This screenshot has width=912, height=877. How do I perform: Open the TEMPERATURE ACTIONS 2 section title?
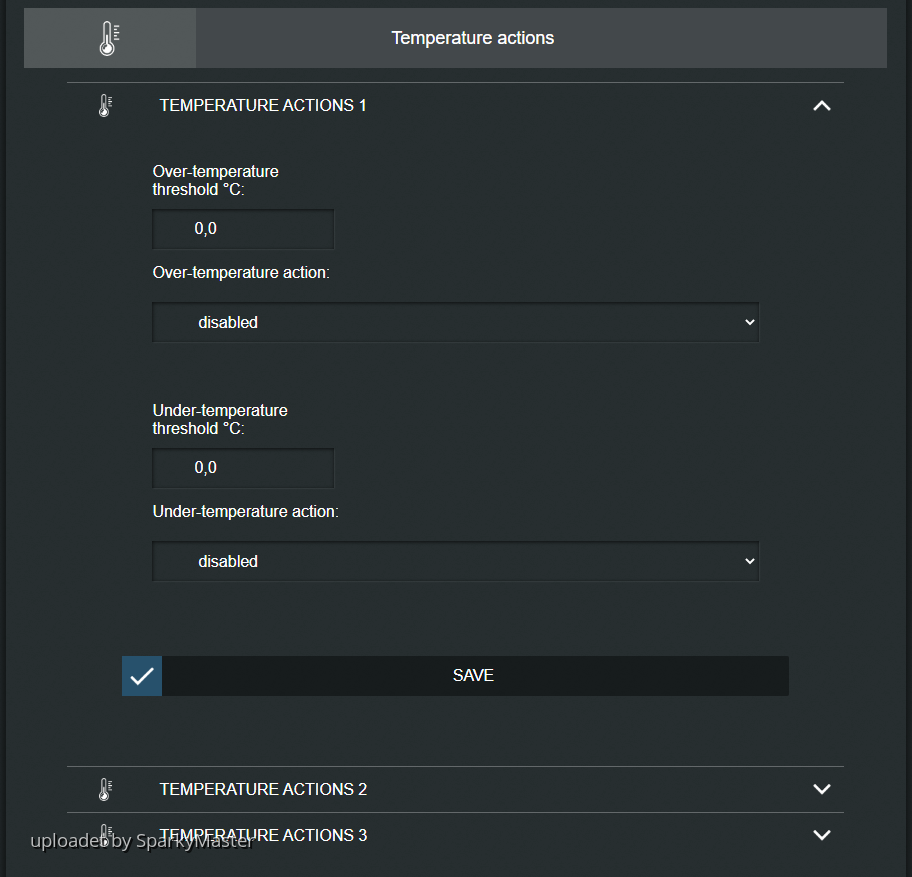click(x=263, y=789)
